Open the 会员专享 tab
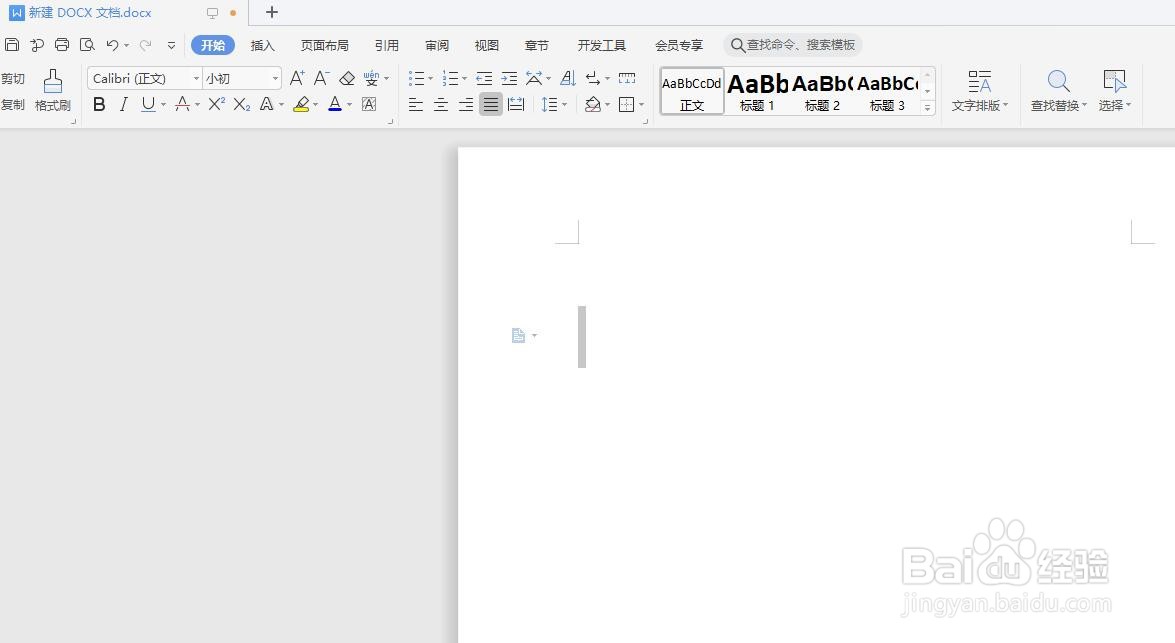 tap(679, 45)
